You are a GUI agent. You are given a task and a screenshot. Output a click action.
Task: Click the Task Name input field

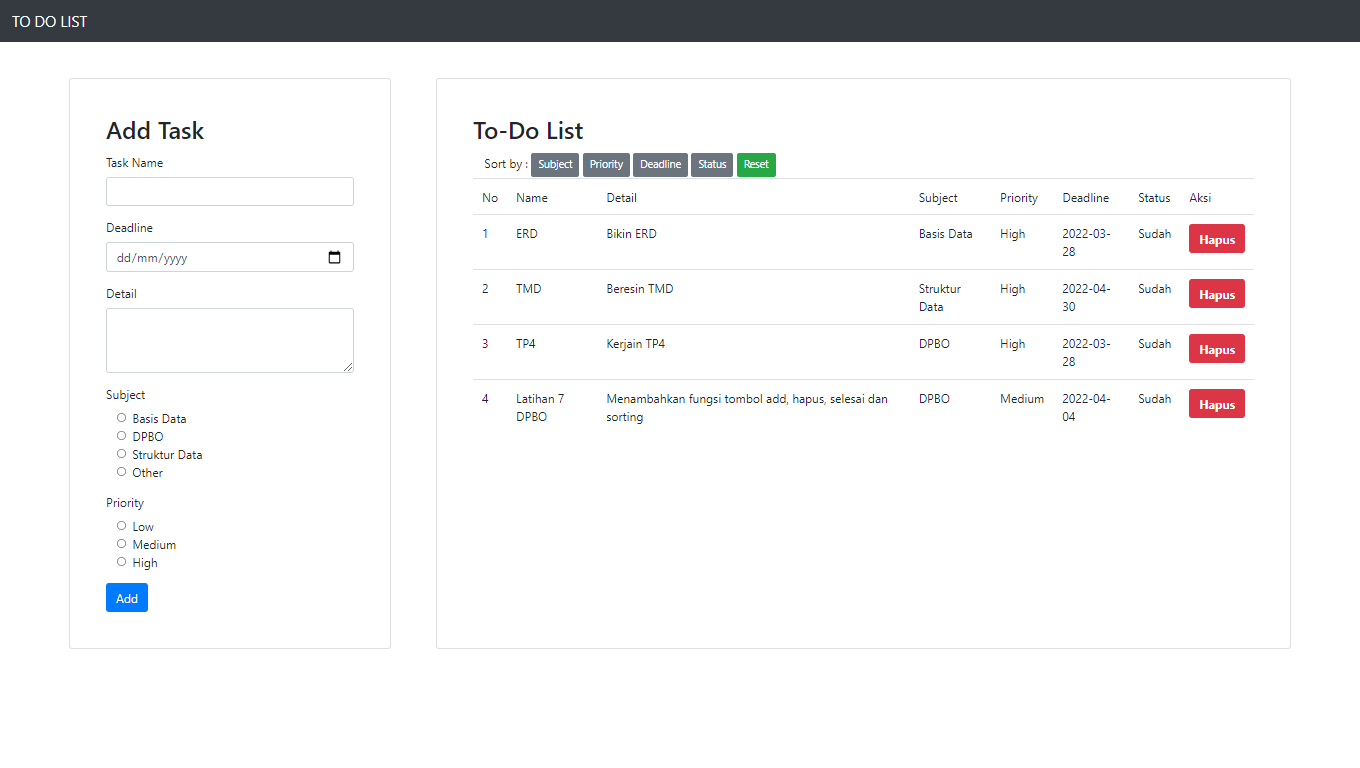229,191
